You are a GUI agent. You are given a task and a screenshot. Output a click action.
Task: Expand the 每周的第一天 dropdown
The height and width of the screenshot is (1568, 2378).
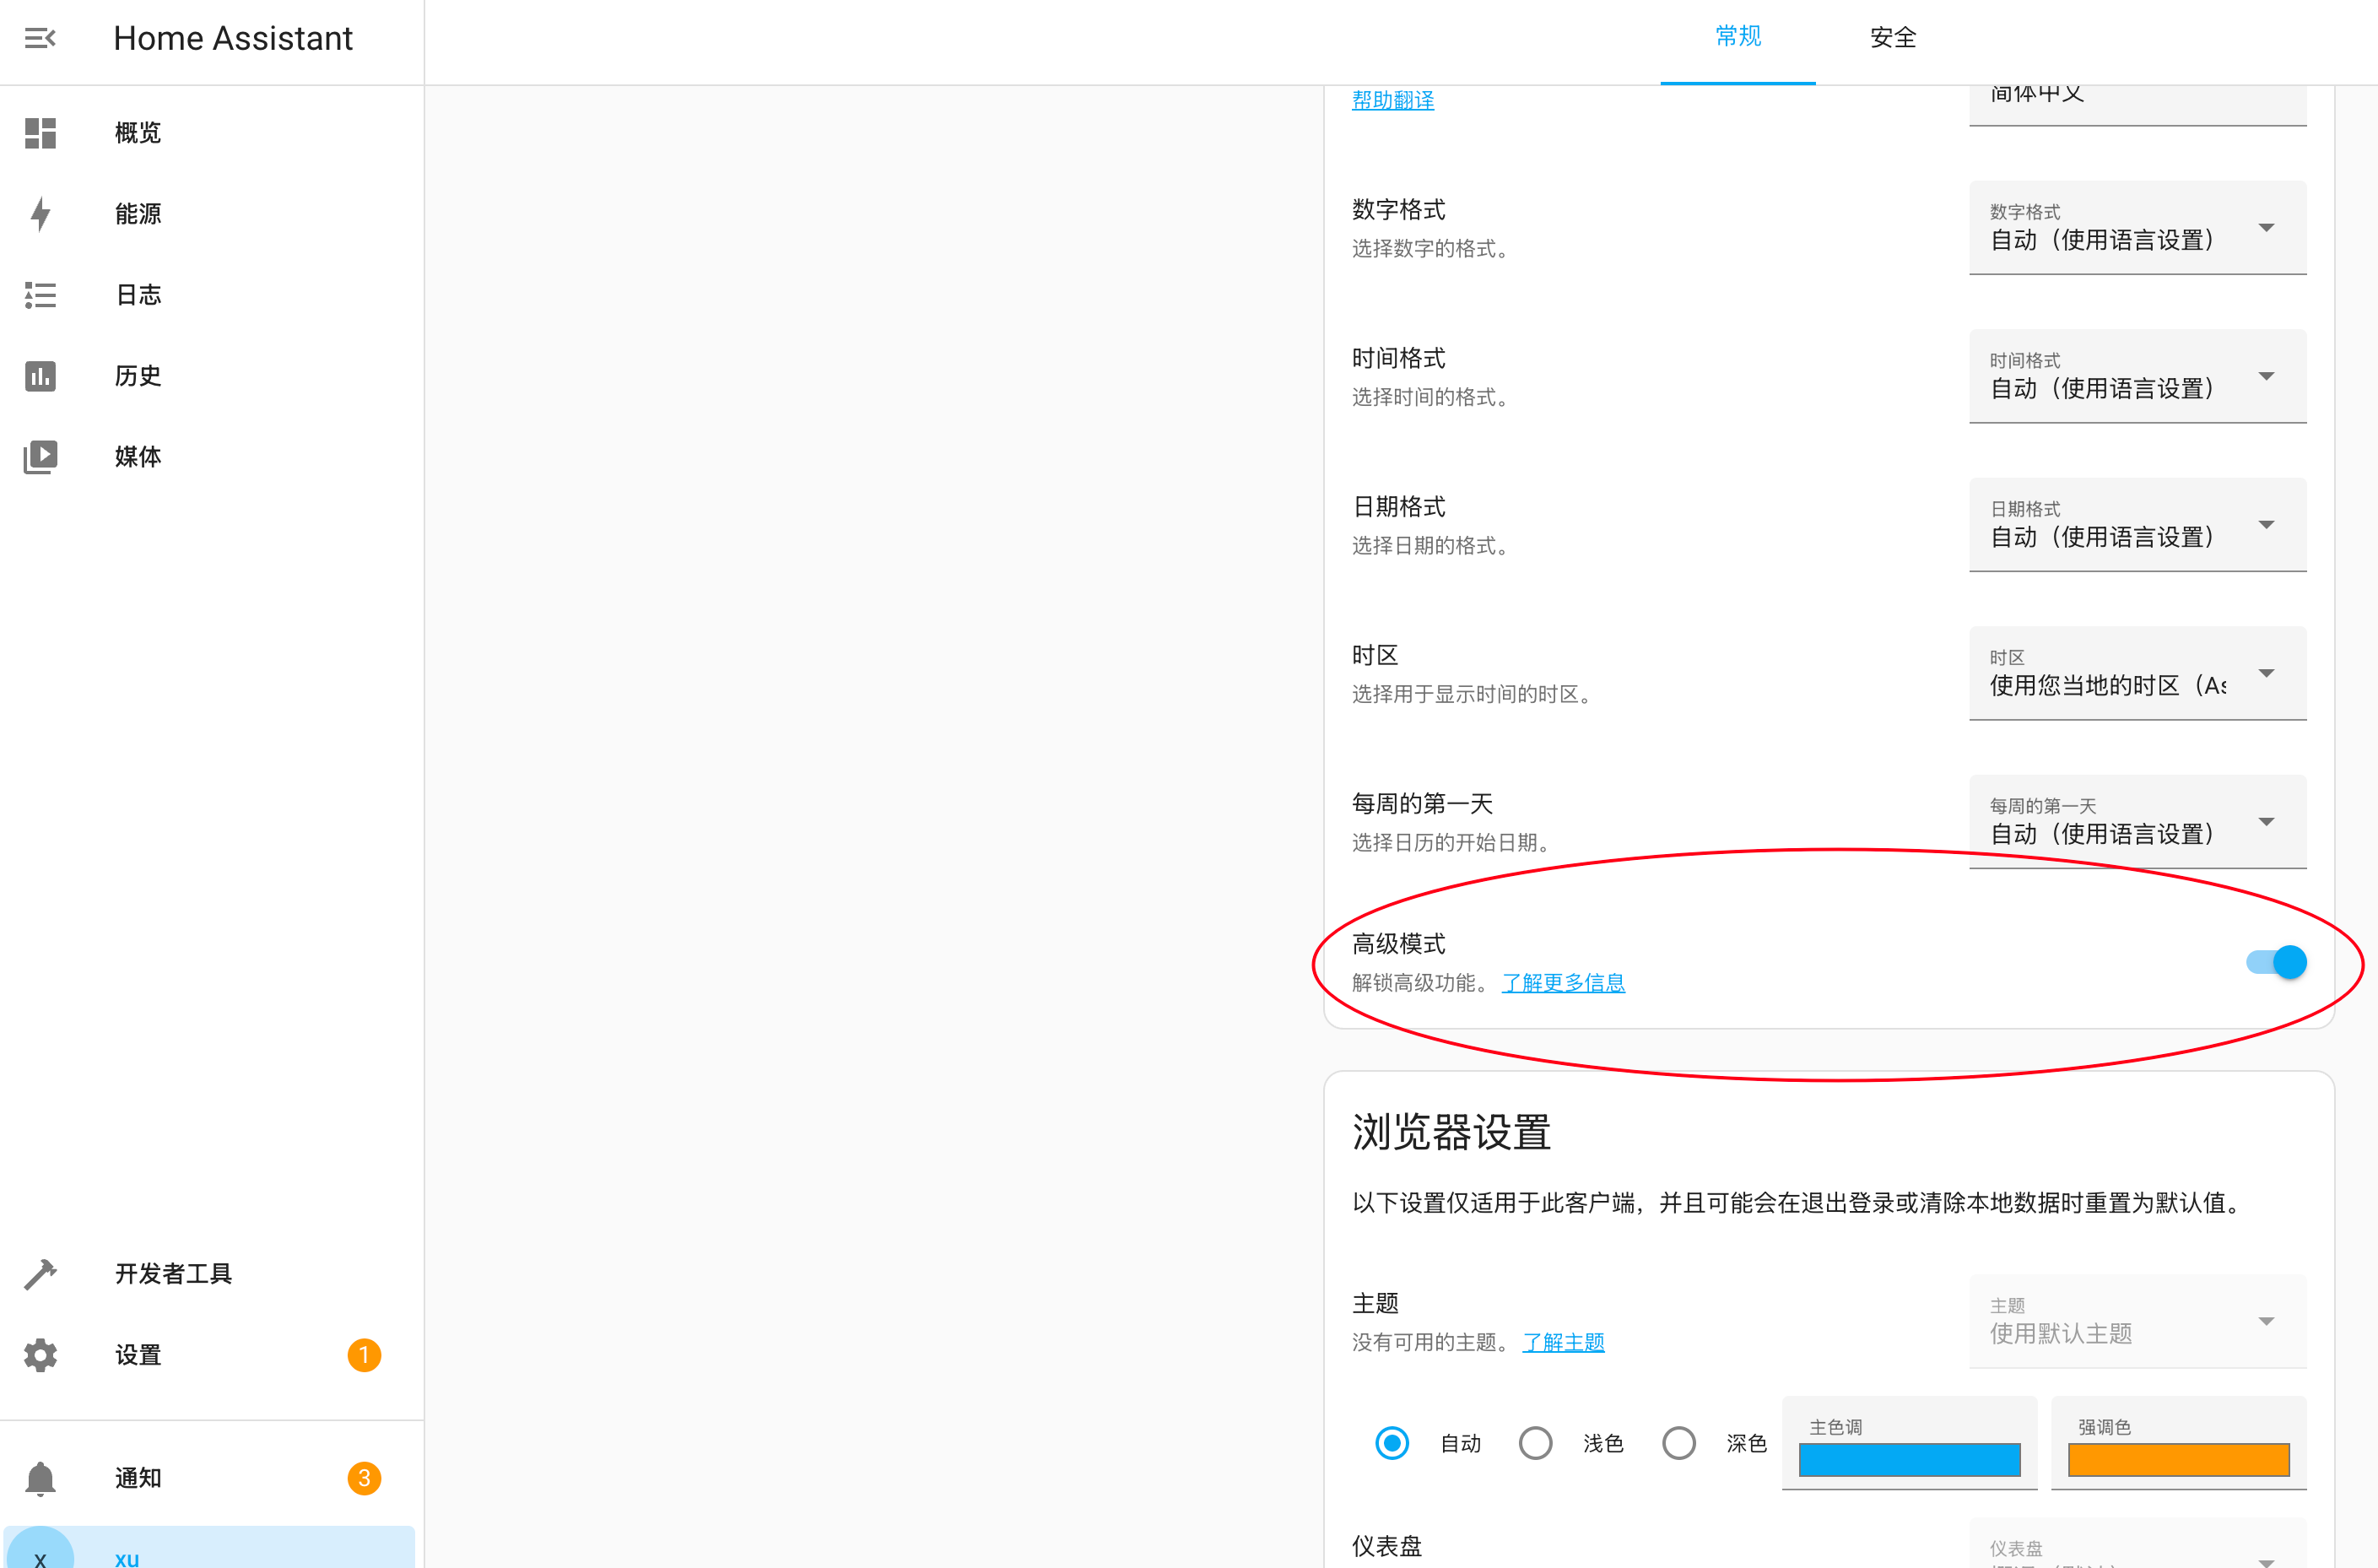pos(2137,821)
